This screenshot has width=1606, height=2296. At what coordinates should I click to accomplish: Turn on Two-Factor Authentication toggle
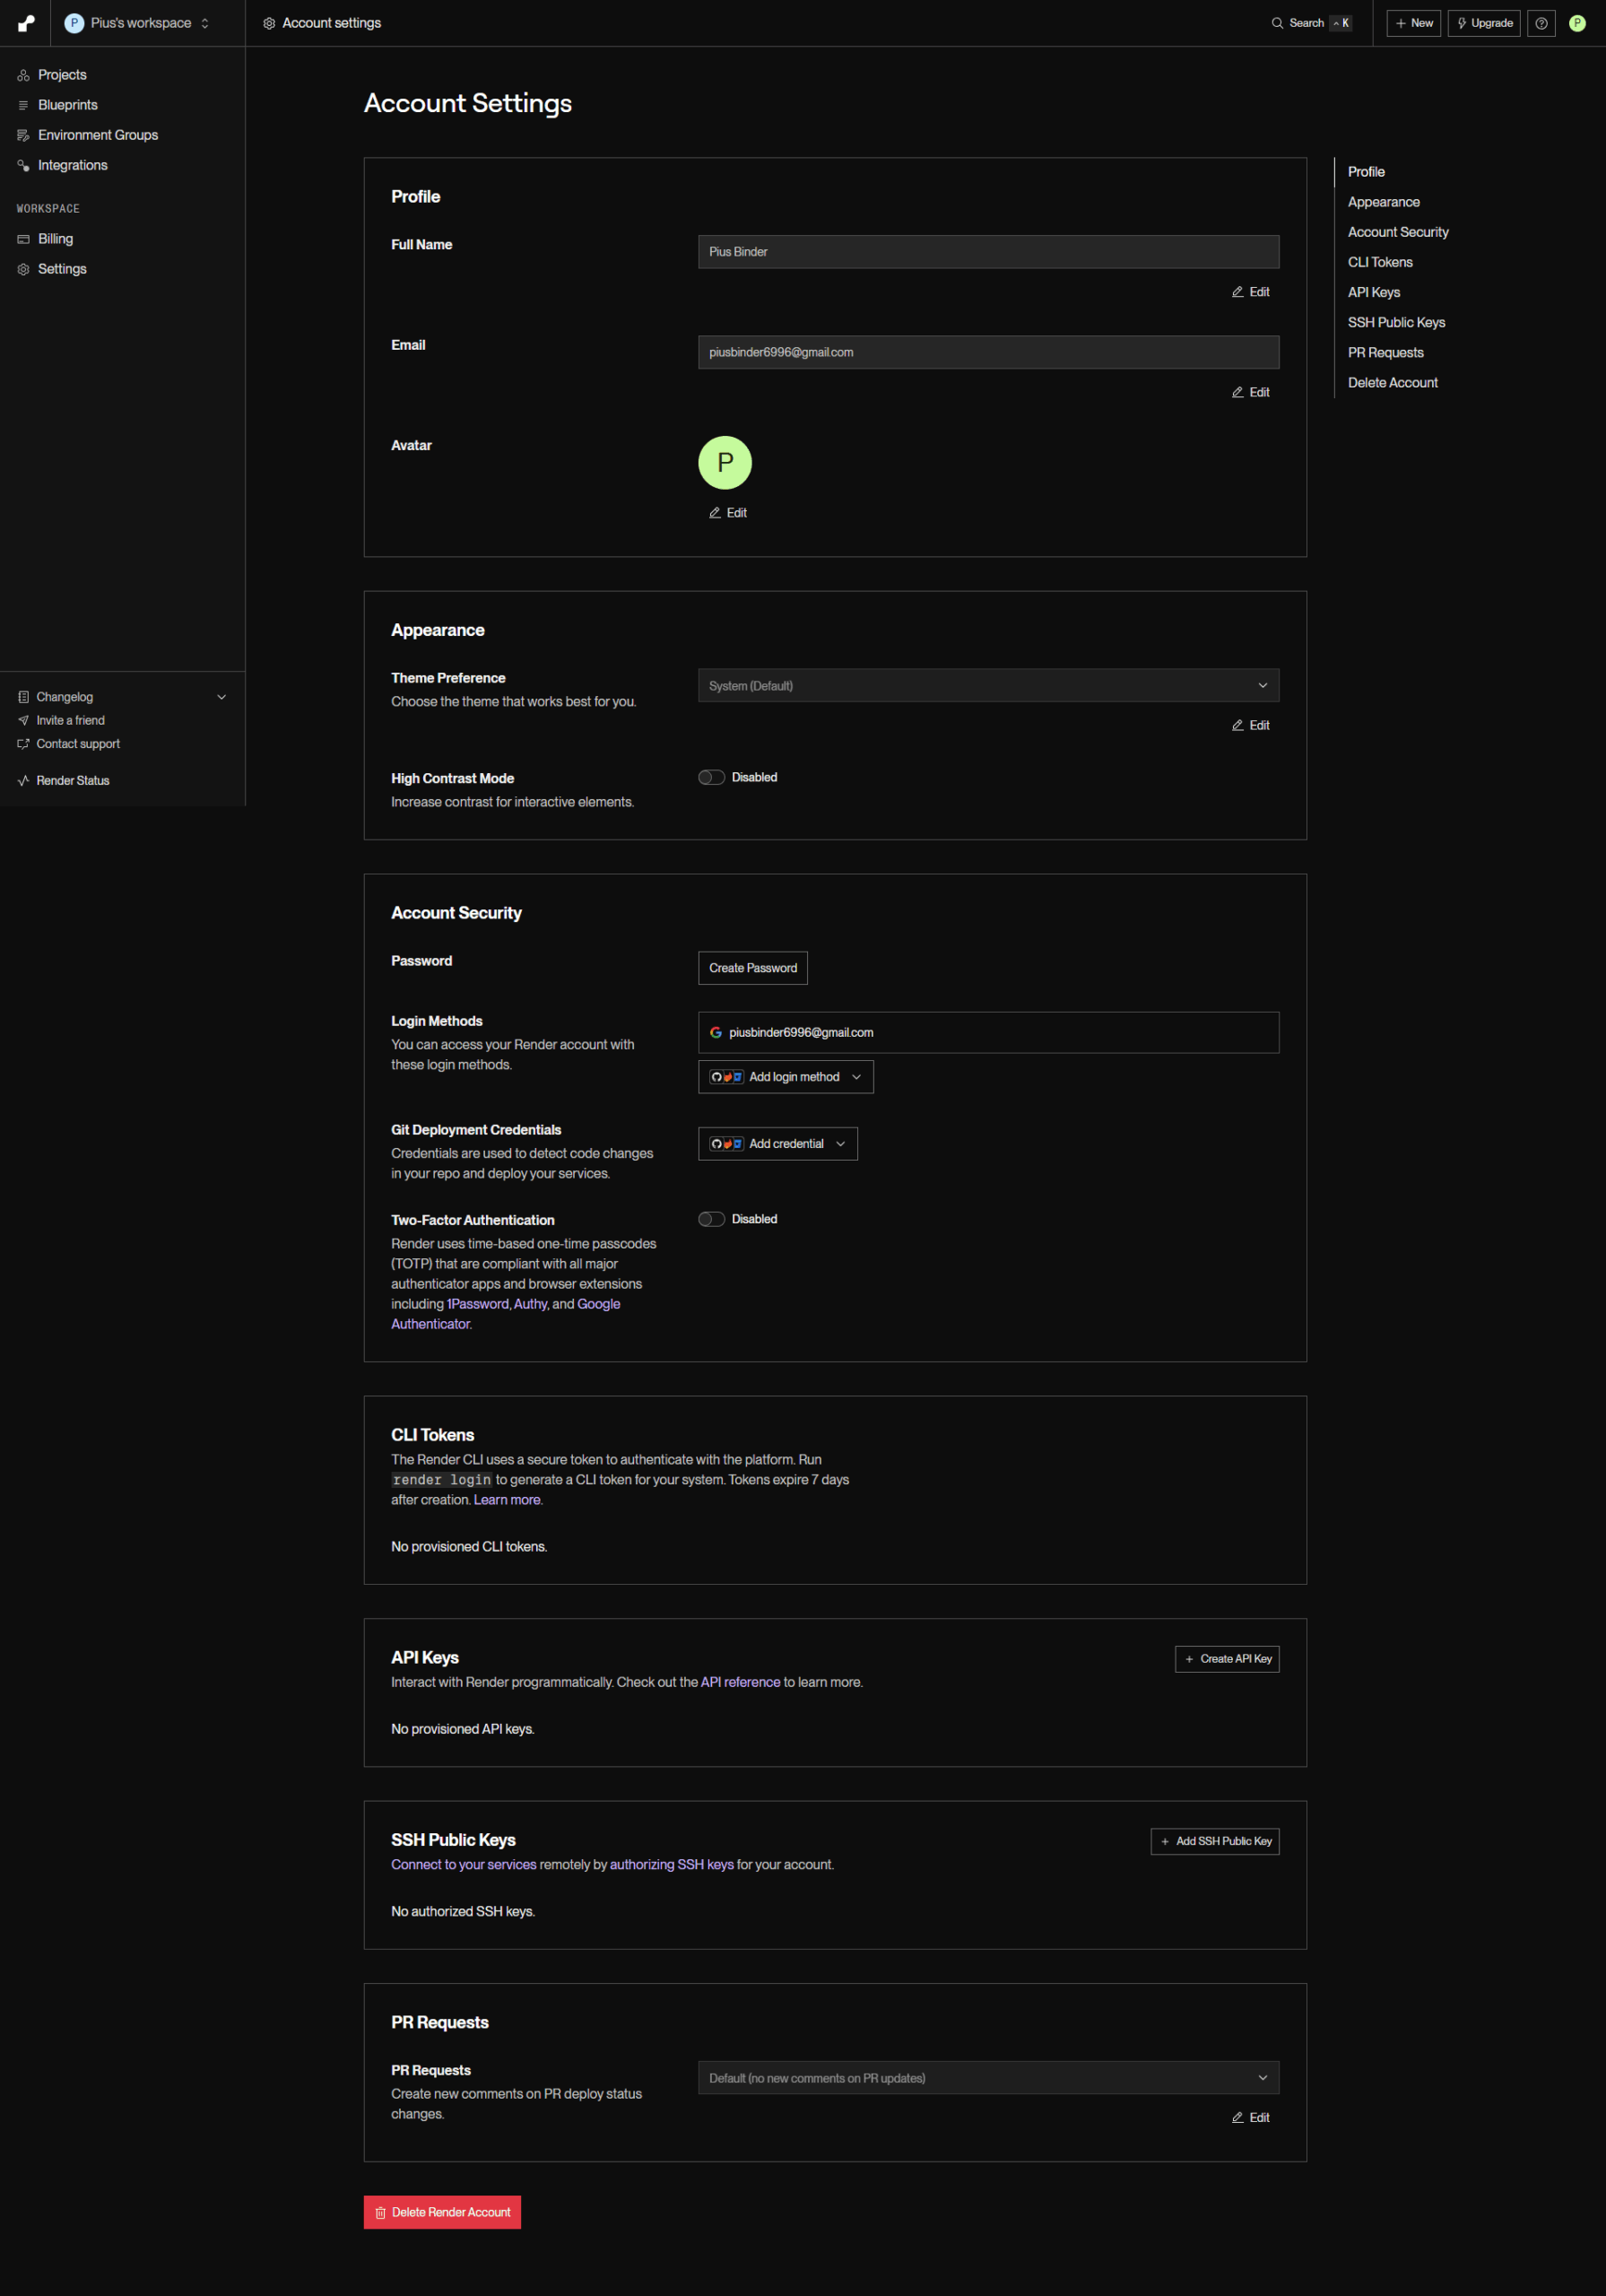(711, 1219)
